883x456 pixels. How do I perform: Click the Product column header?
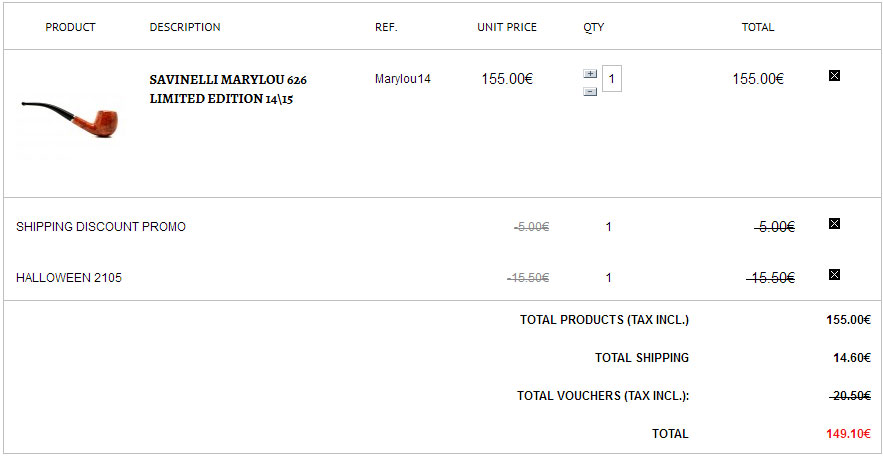pyautogui.click(x=70, y=27)
